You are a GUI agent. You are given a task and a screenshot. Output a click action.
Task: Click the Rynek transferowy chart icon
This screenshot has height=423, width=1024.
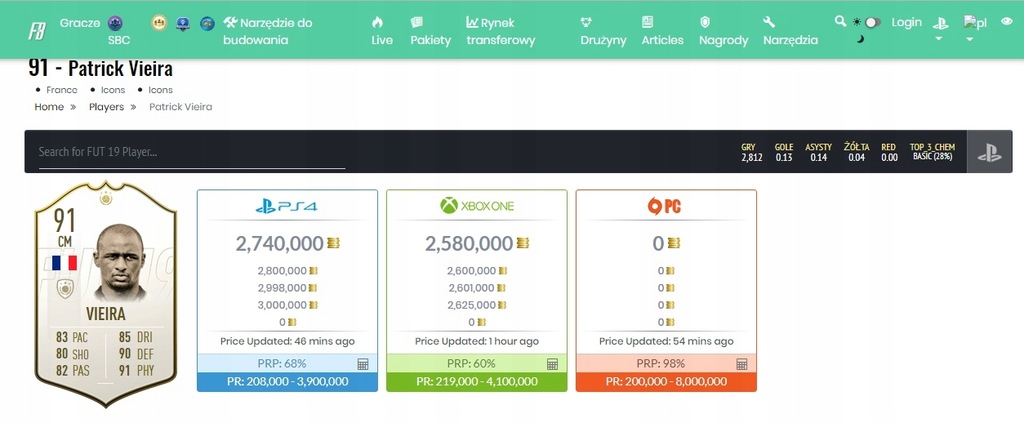(472, 22)
